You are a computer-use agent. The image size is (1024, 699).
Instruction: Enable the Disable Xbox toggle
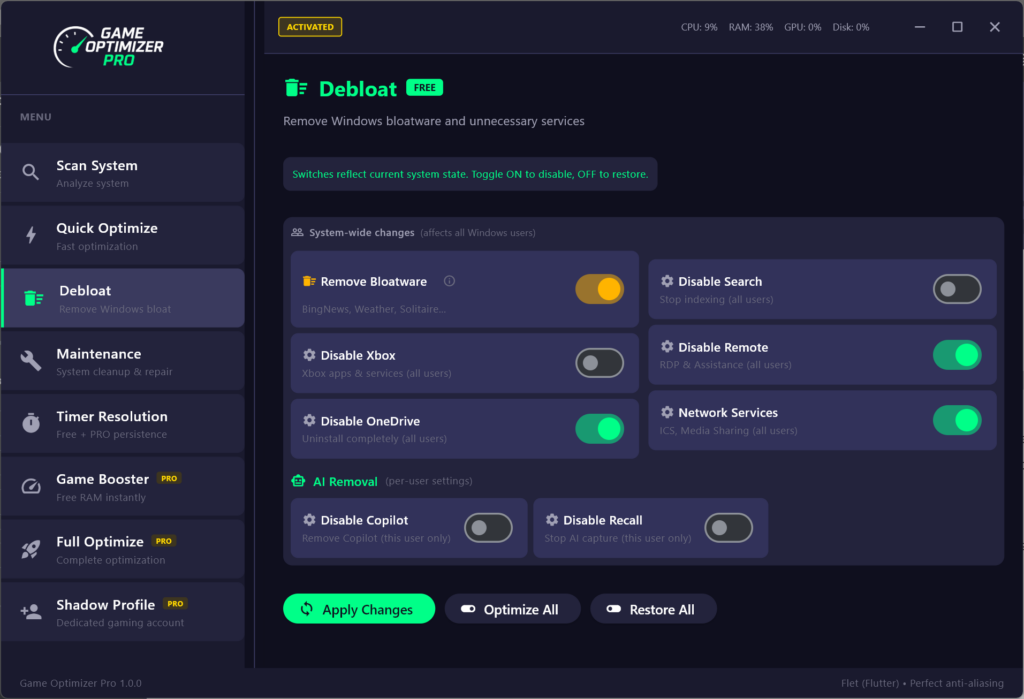tap(599, 363)
